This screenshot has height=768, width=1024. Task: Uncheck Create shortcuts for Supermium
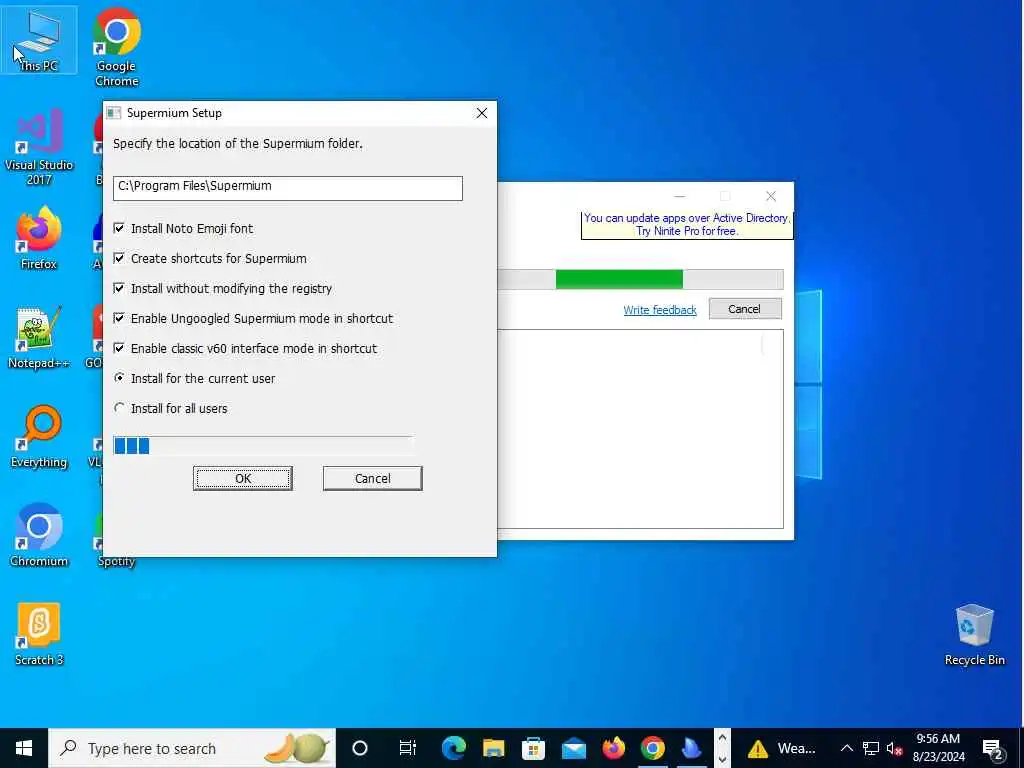click(119, 258)
